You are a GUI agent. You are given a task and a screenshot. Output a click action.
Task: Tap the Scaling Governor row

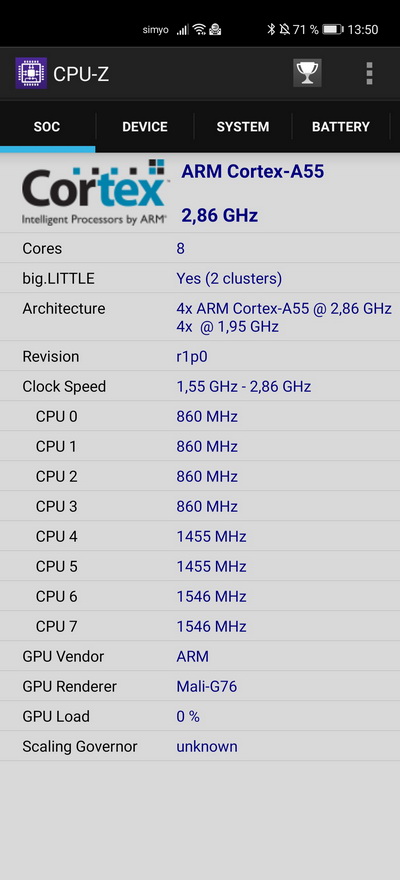[200, 746]
